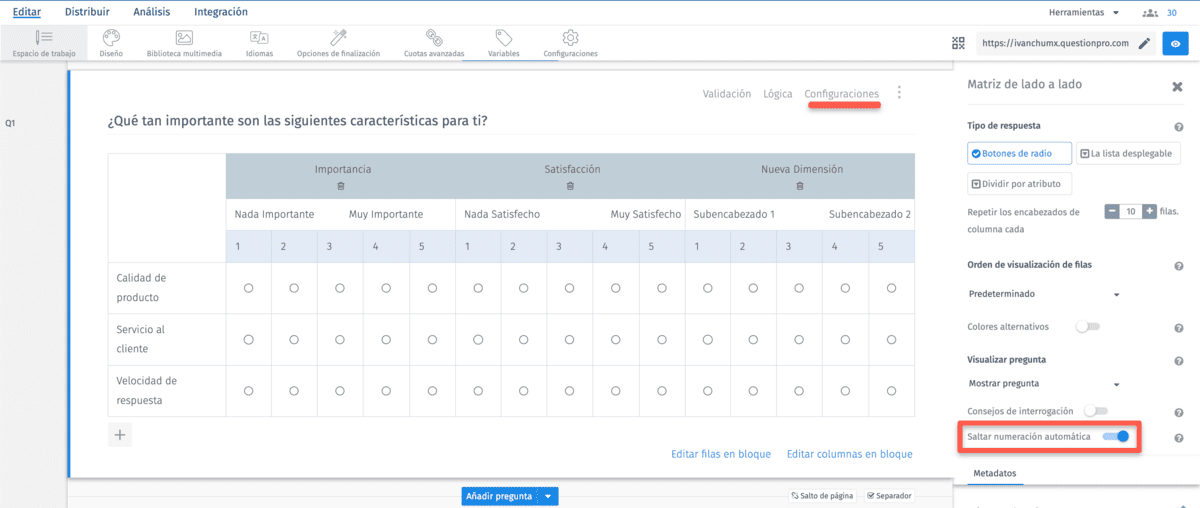
Task: Add a new row with the plus icon
Action: pos(120,434)
